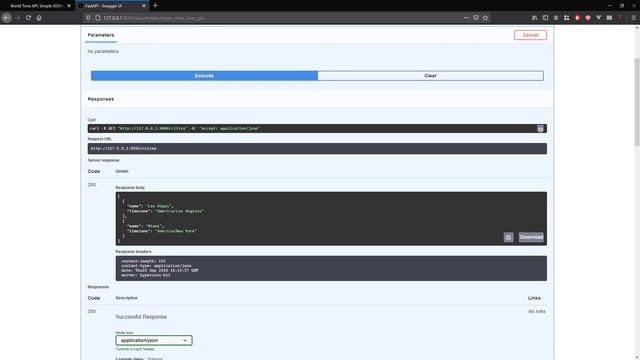Viewport: 640px width, 360px height.
Task: Toggle the browser sidebar icon
Action: (x=545, y=18)
